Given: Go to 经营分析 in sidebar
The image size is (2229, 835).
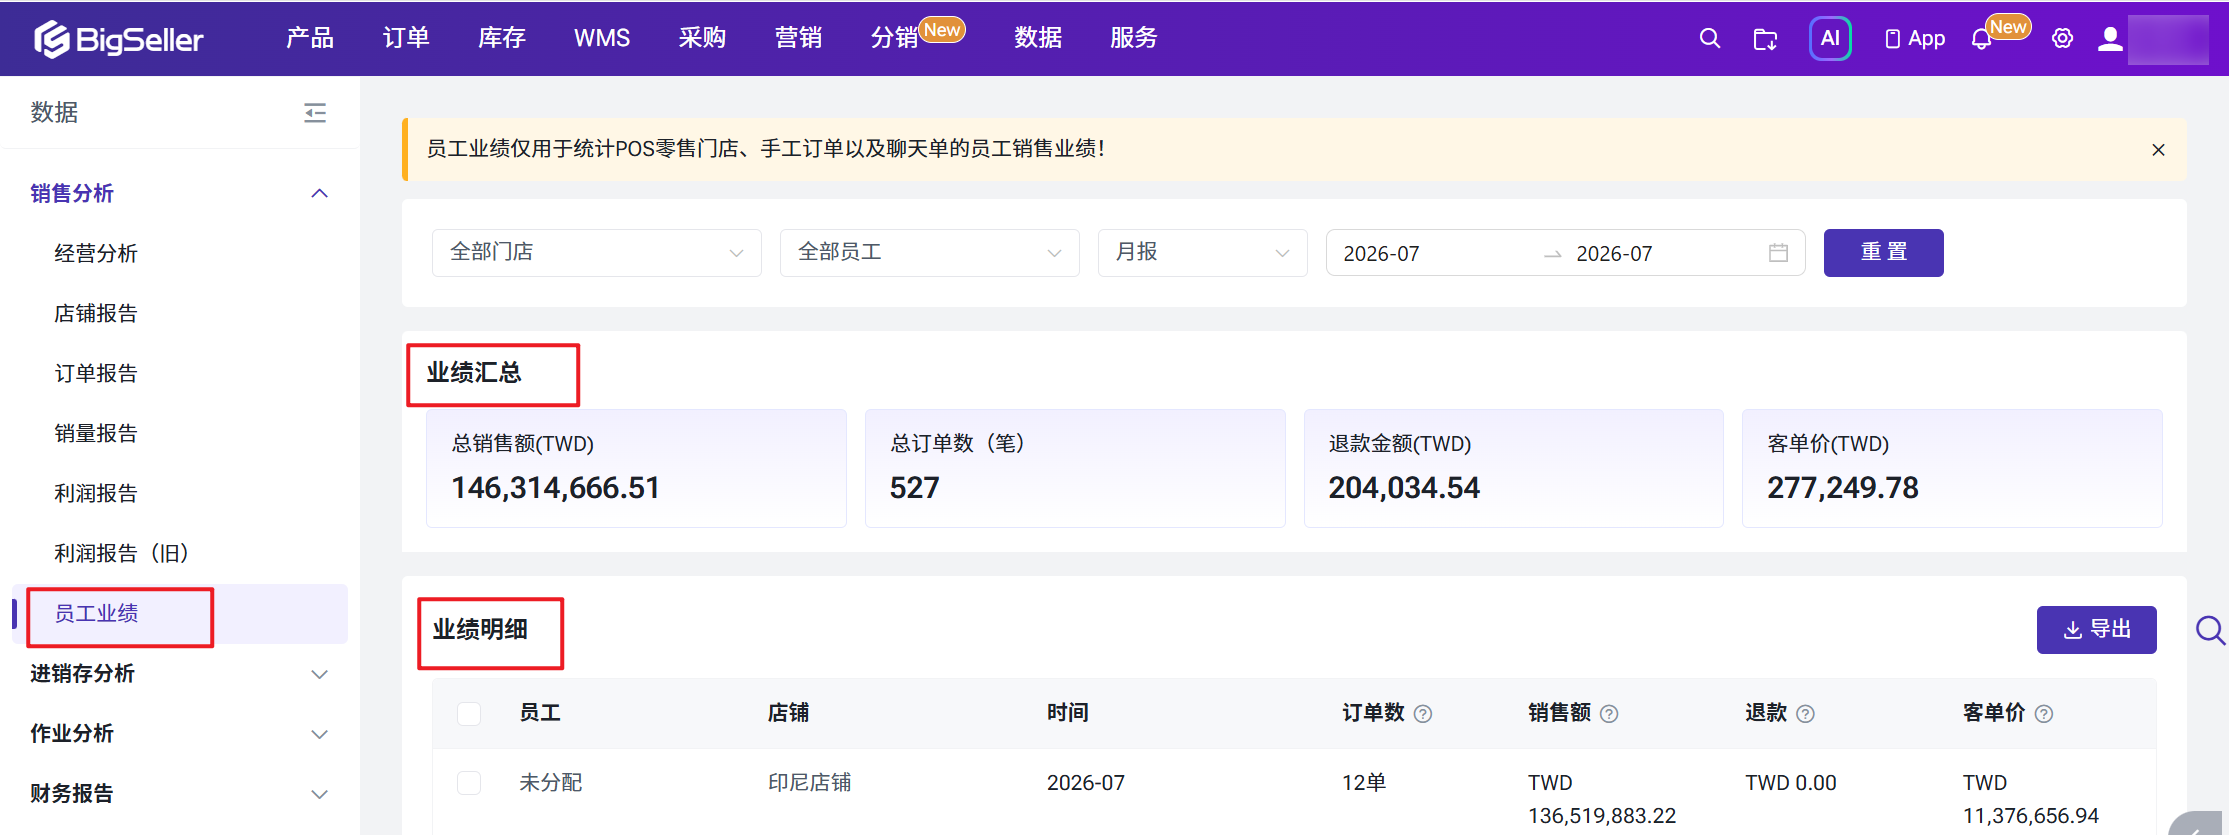Looking at the screenshot, I should click(x=96, y=253).
